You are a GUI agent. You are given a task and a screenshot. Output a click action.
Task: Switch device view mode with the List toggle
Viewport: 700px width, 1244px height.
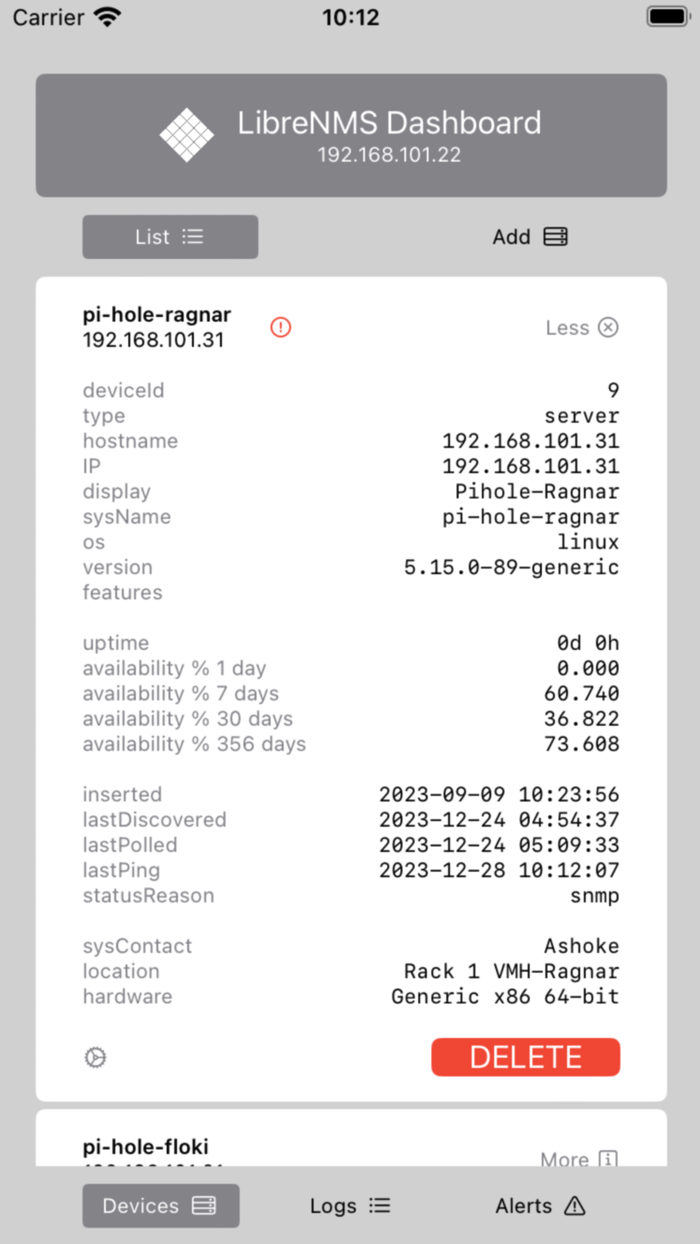pos(169,237)
